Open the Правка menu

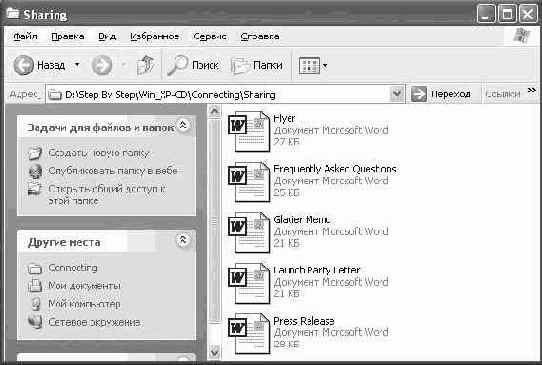[68, 36]
